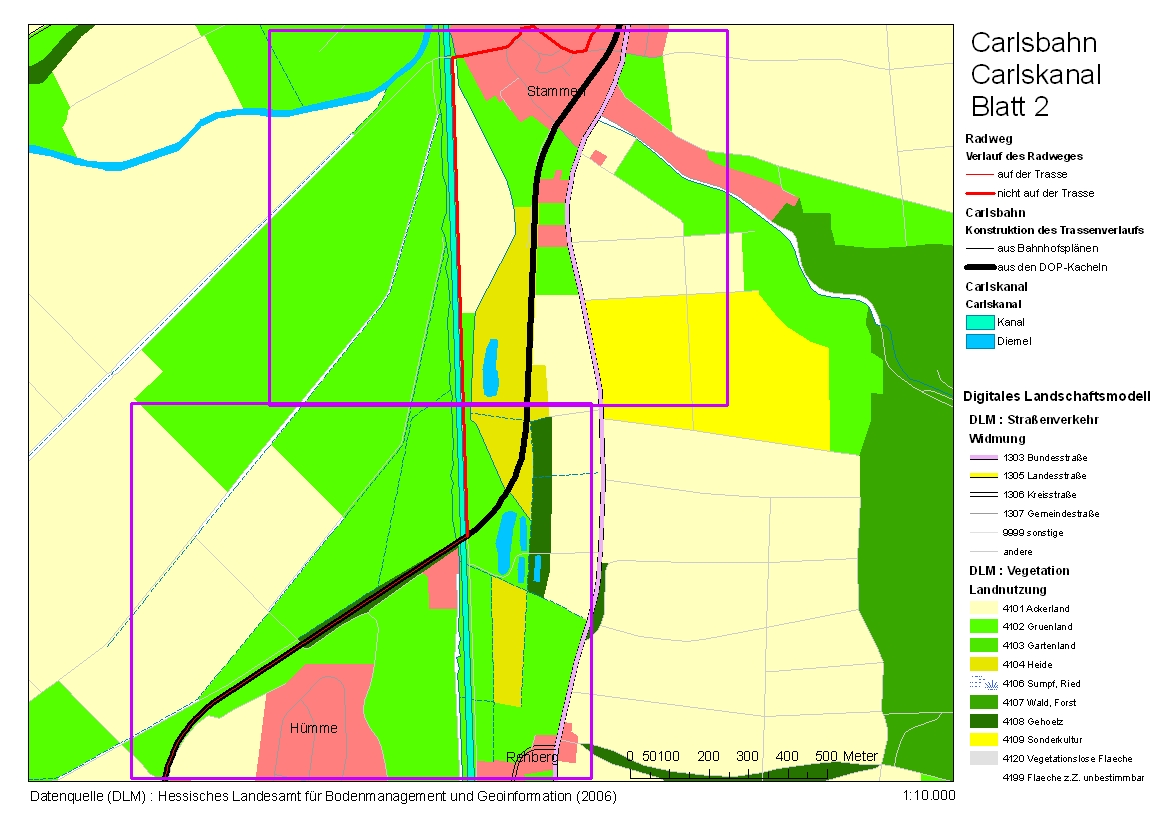Click the 4109 Sonderkultur yellow swatch

[x=984, y=740]
